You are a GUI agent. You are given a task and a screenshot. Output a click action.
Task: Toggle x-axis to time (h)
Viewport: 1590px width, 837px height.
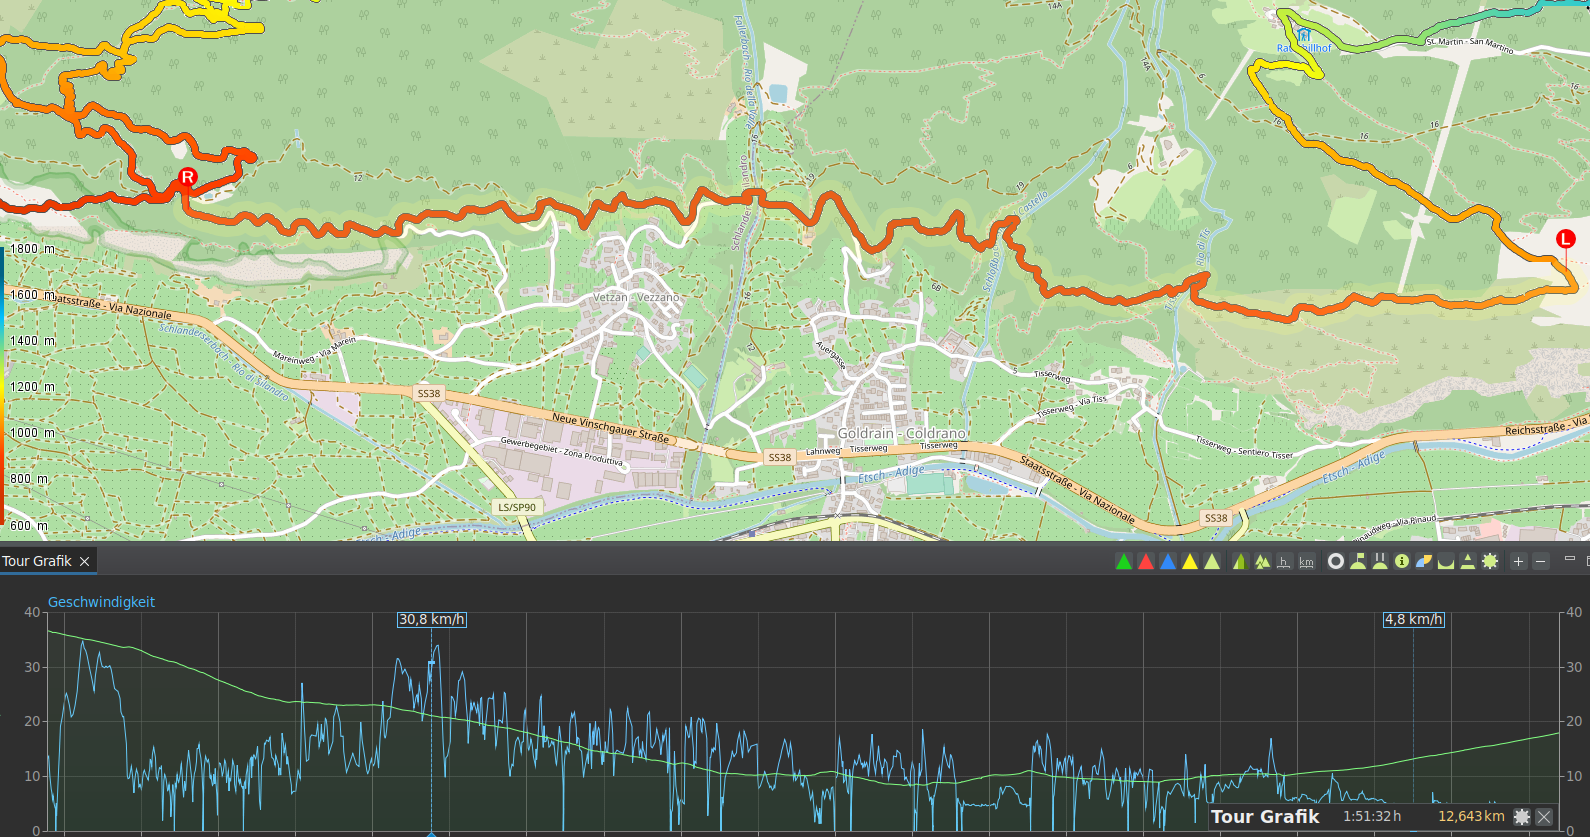(x=1284, y=562)
